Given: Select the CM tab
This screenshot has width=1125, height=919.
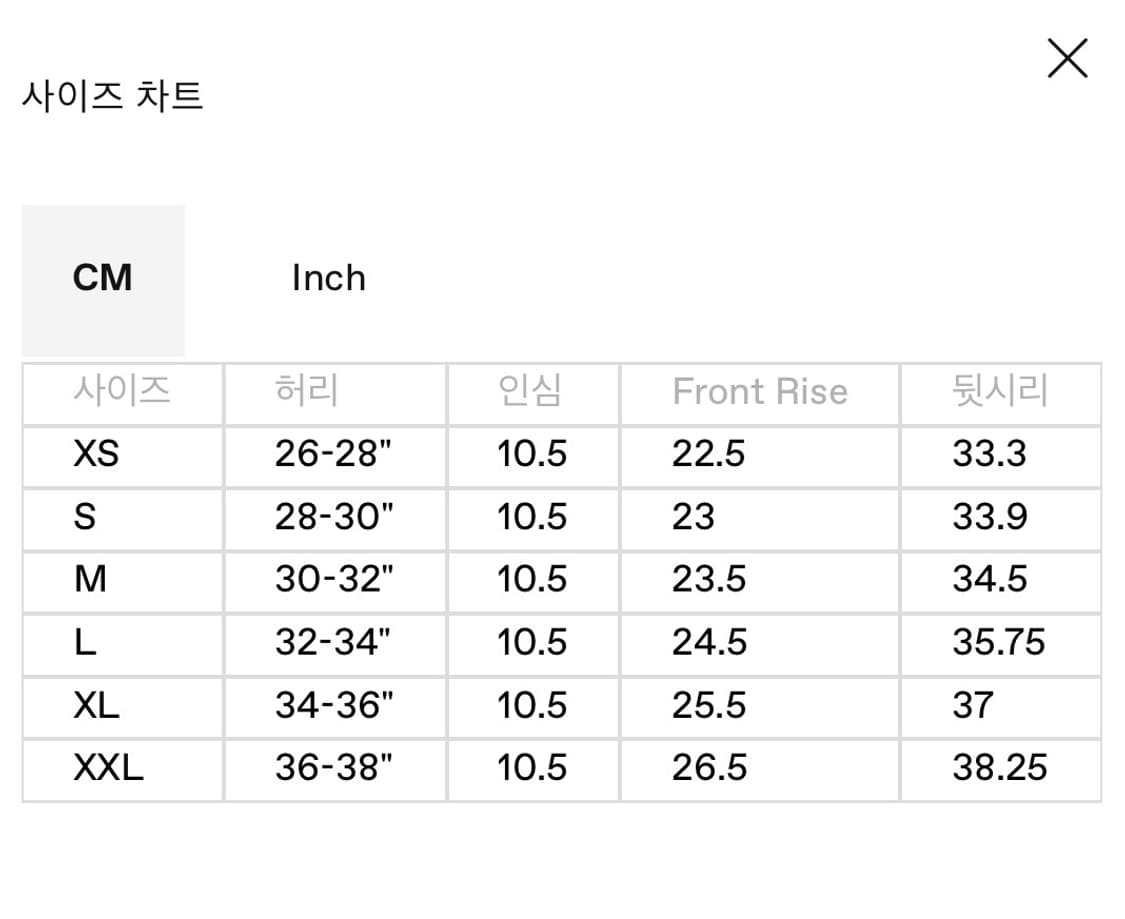Looking at the screenshot, I should (x=103, y=278).
